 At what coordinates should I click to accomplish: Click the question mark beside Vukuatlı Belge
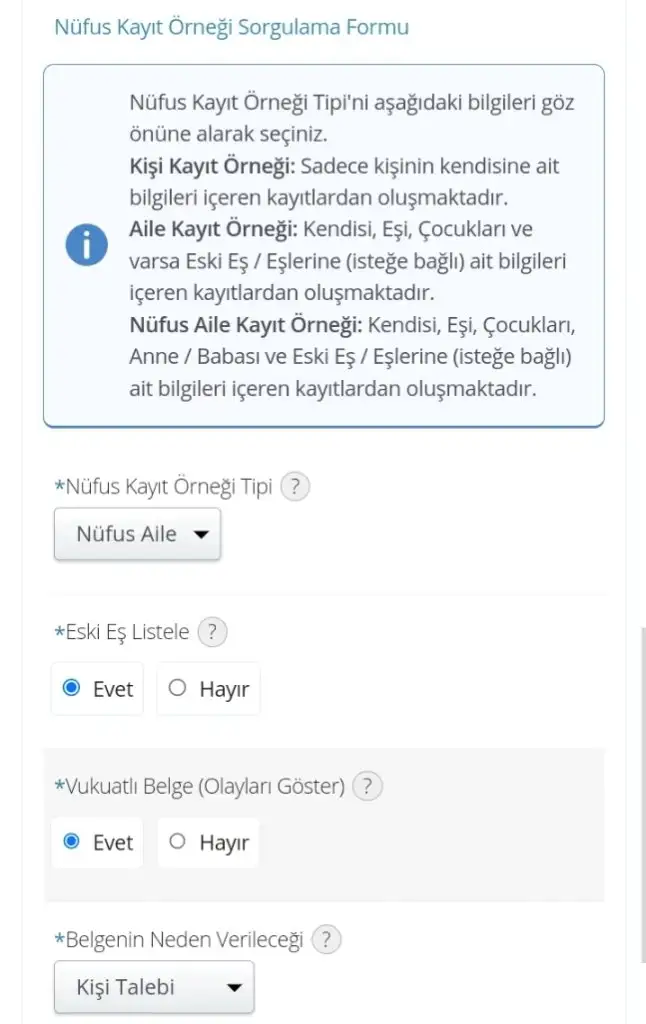click(368, 786)
